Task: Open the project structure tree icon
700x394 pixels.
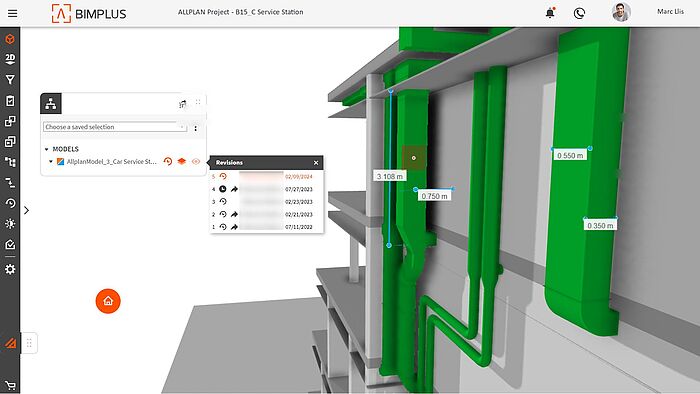Action: (51, 104)
